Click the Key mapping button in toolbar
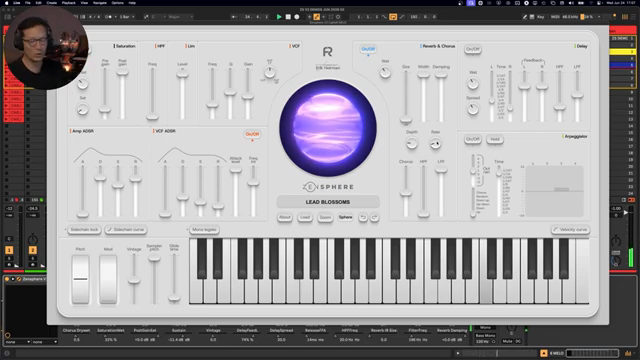The image size is (640, 360). click(x=541, y=17)
